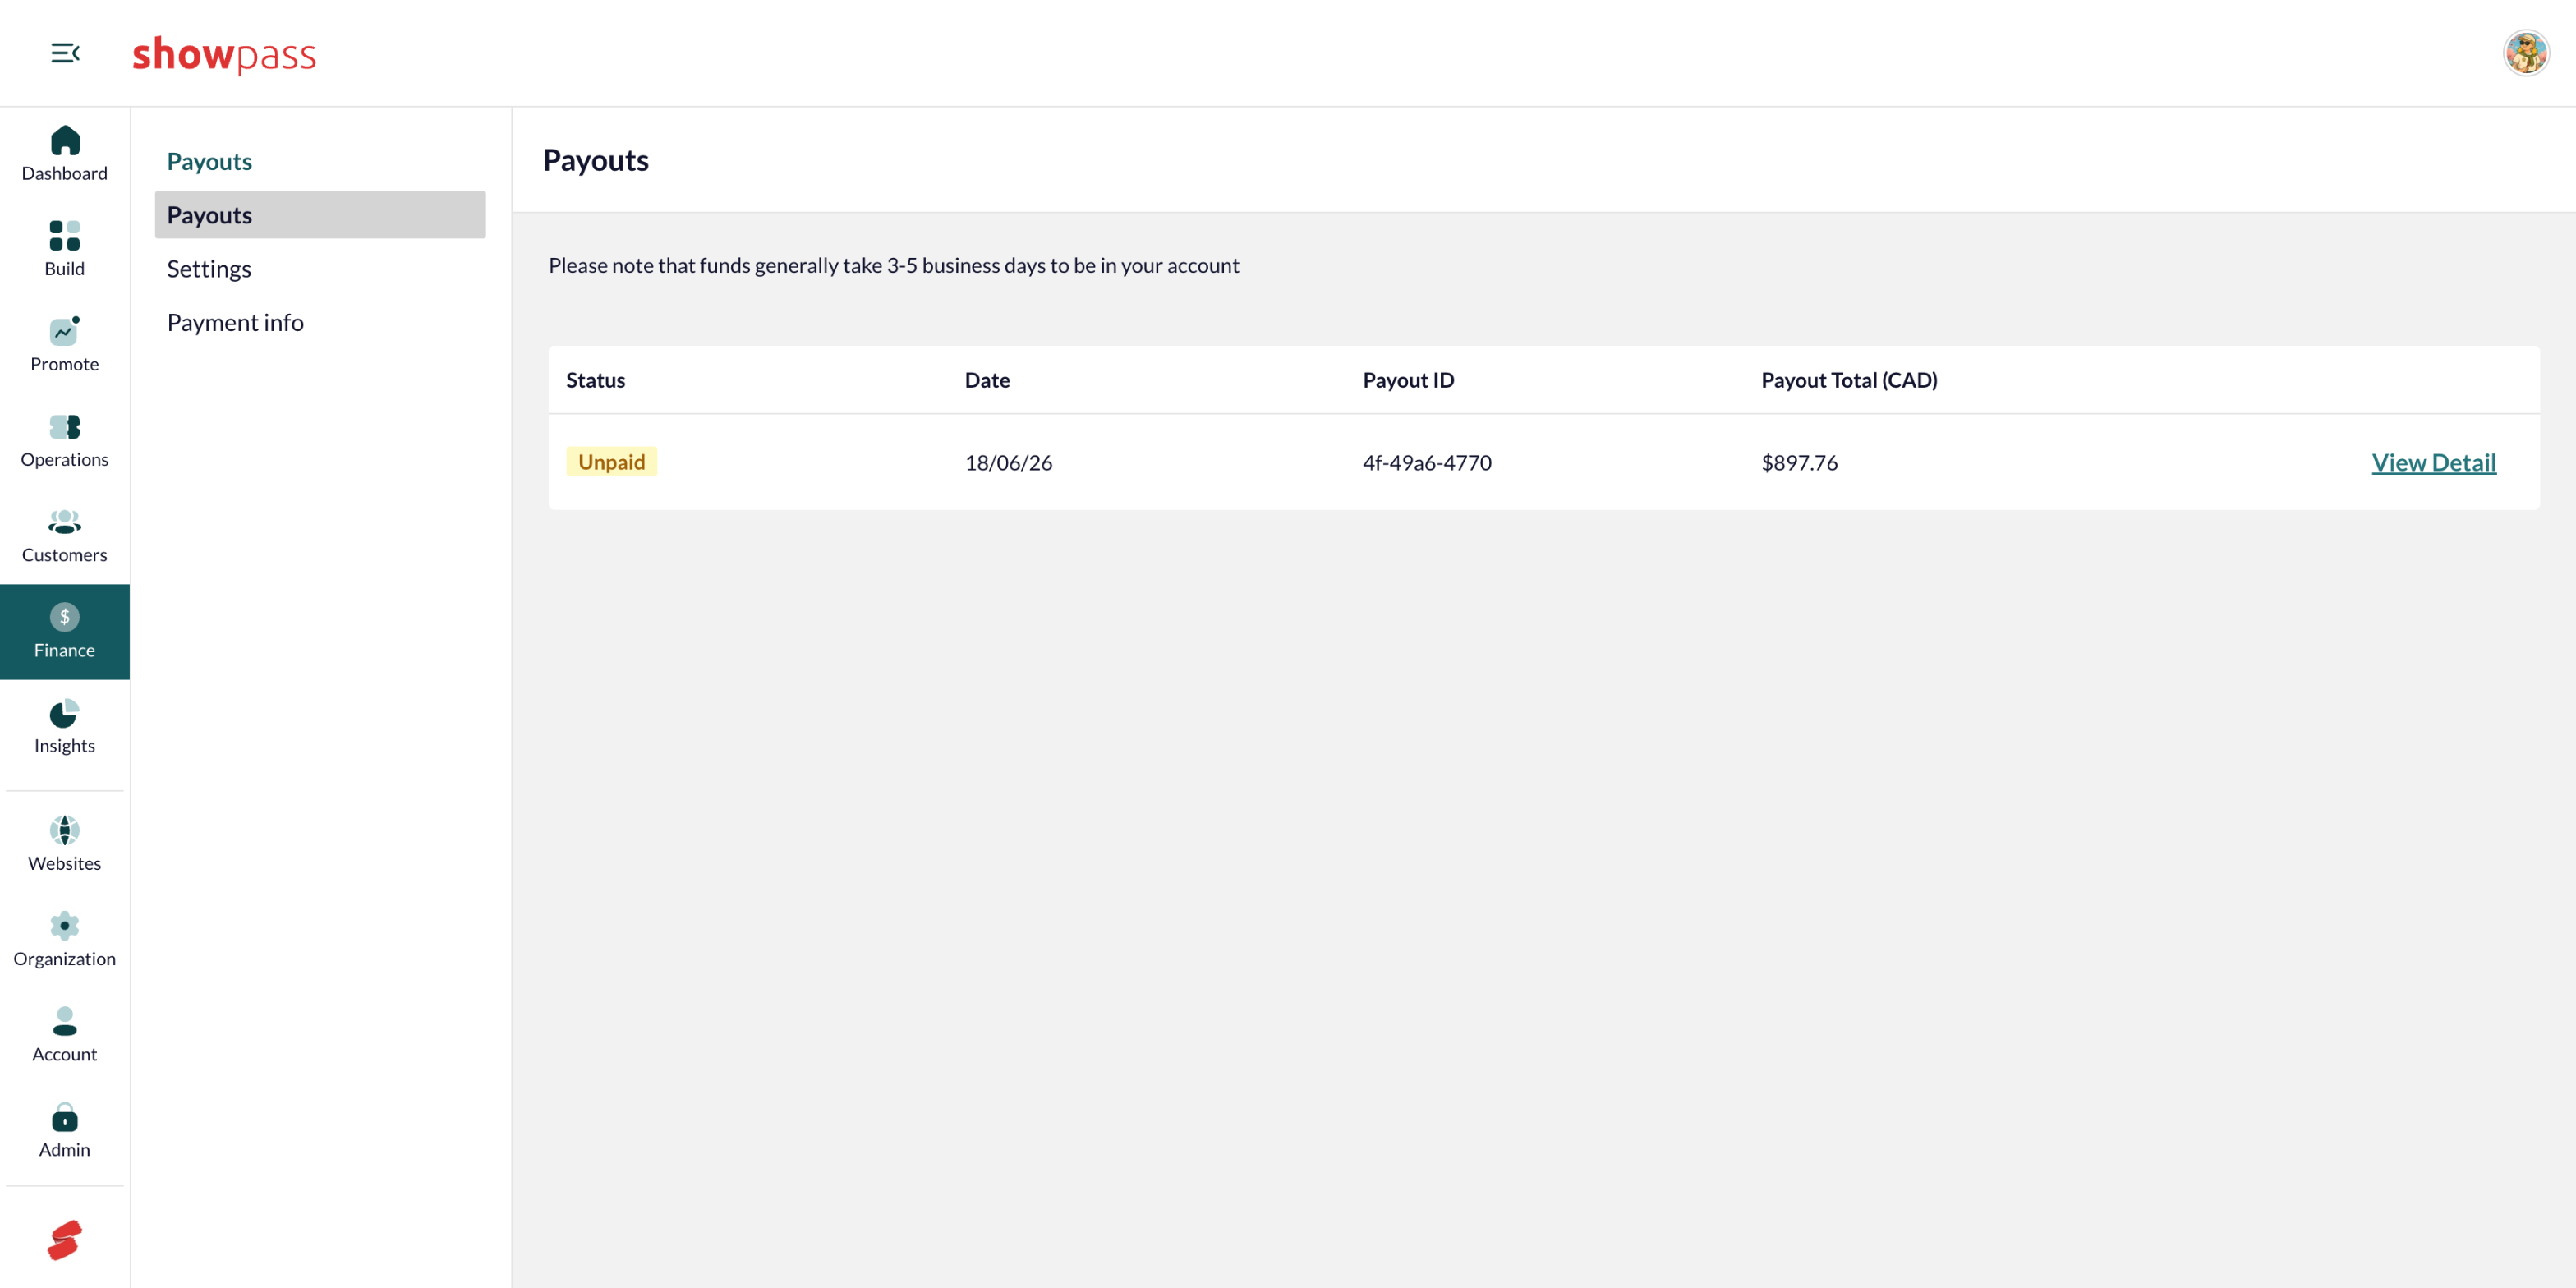This screenshot has height=1288, width=2576.
Task: Select the Finance section
Action: tap(65, 632)
